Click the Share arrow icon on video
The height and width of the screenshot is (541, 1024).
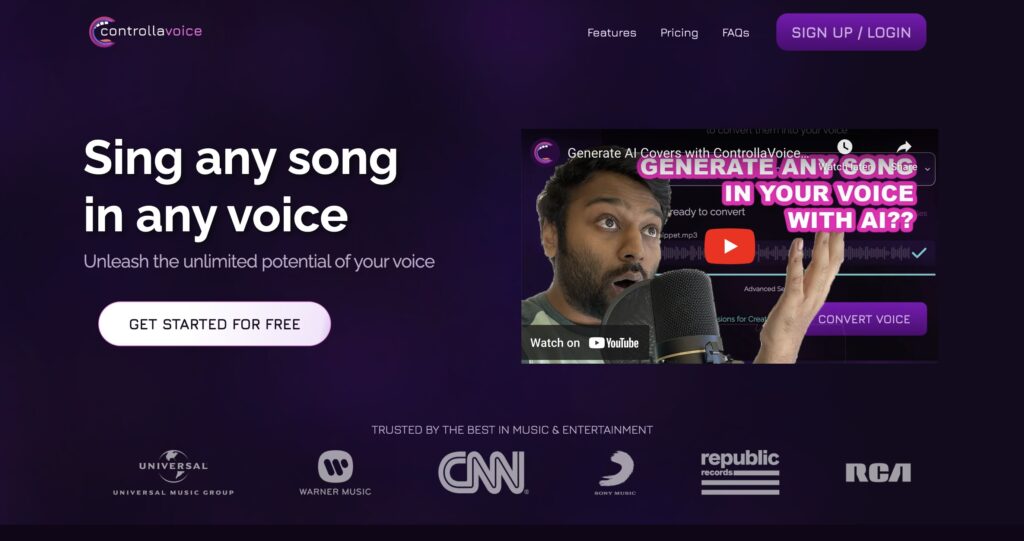[904, 147]
